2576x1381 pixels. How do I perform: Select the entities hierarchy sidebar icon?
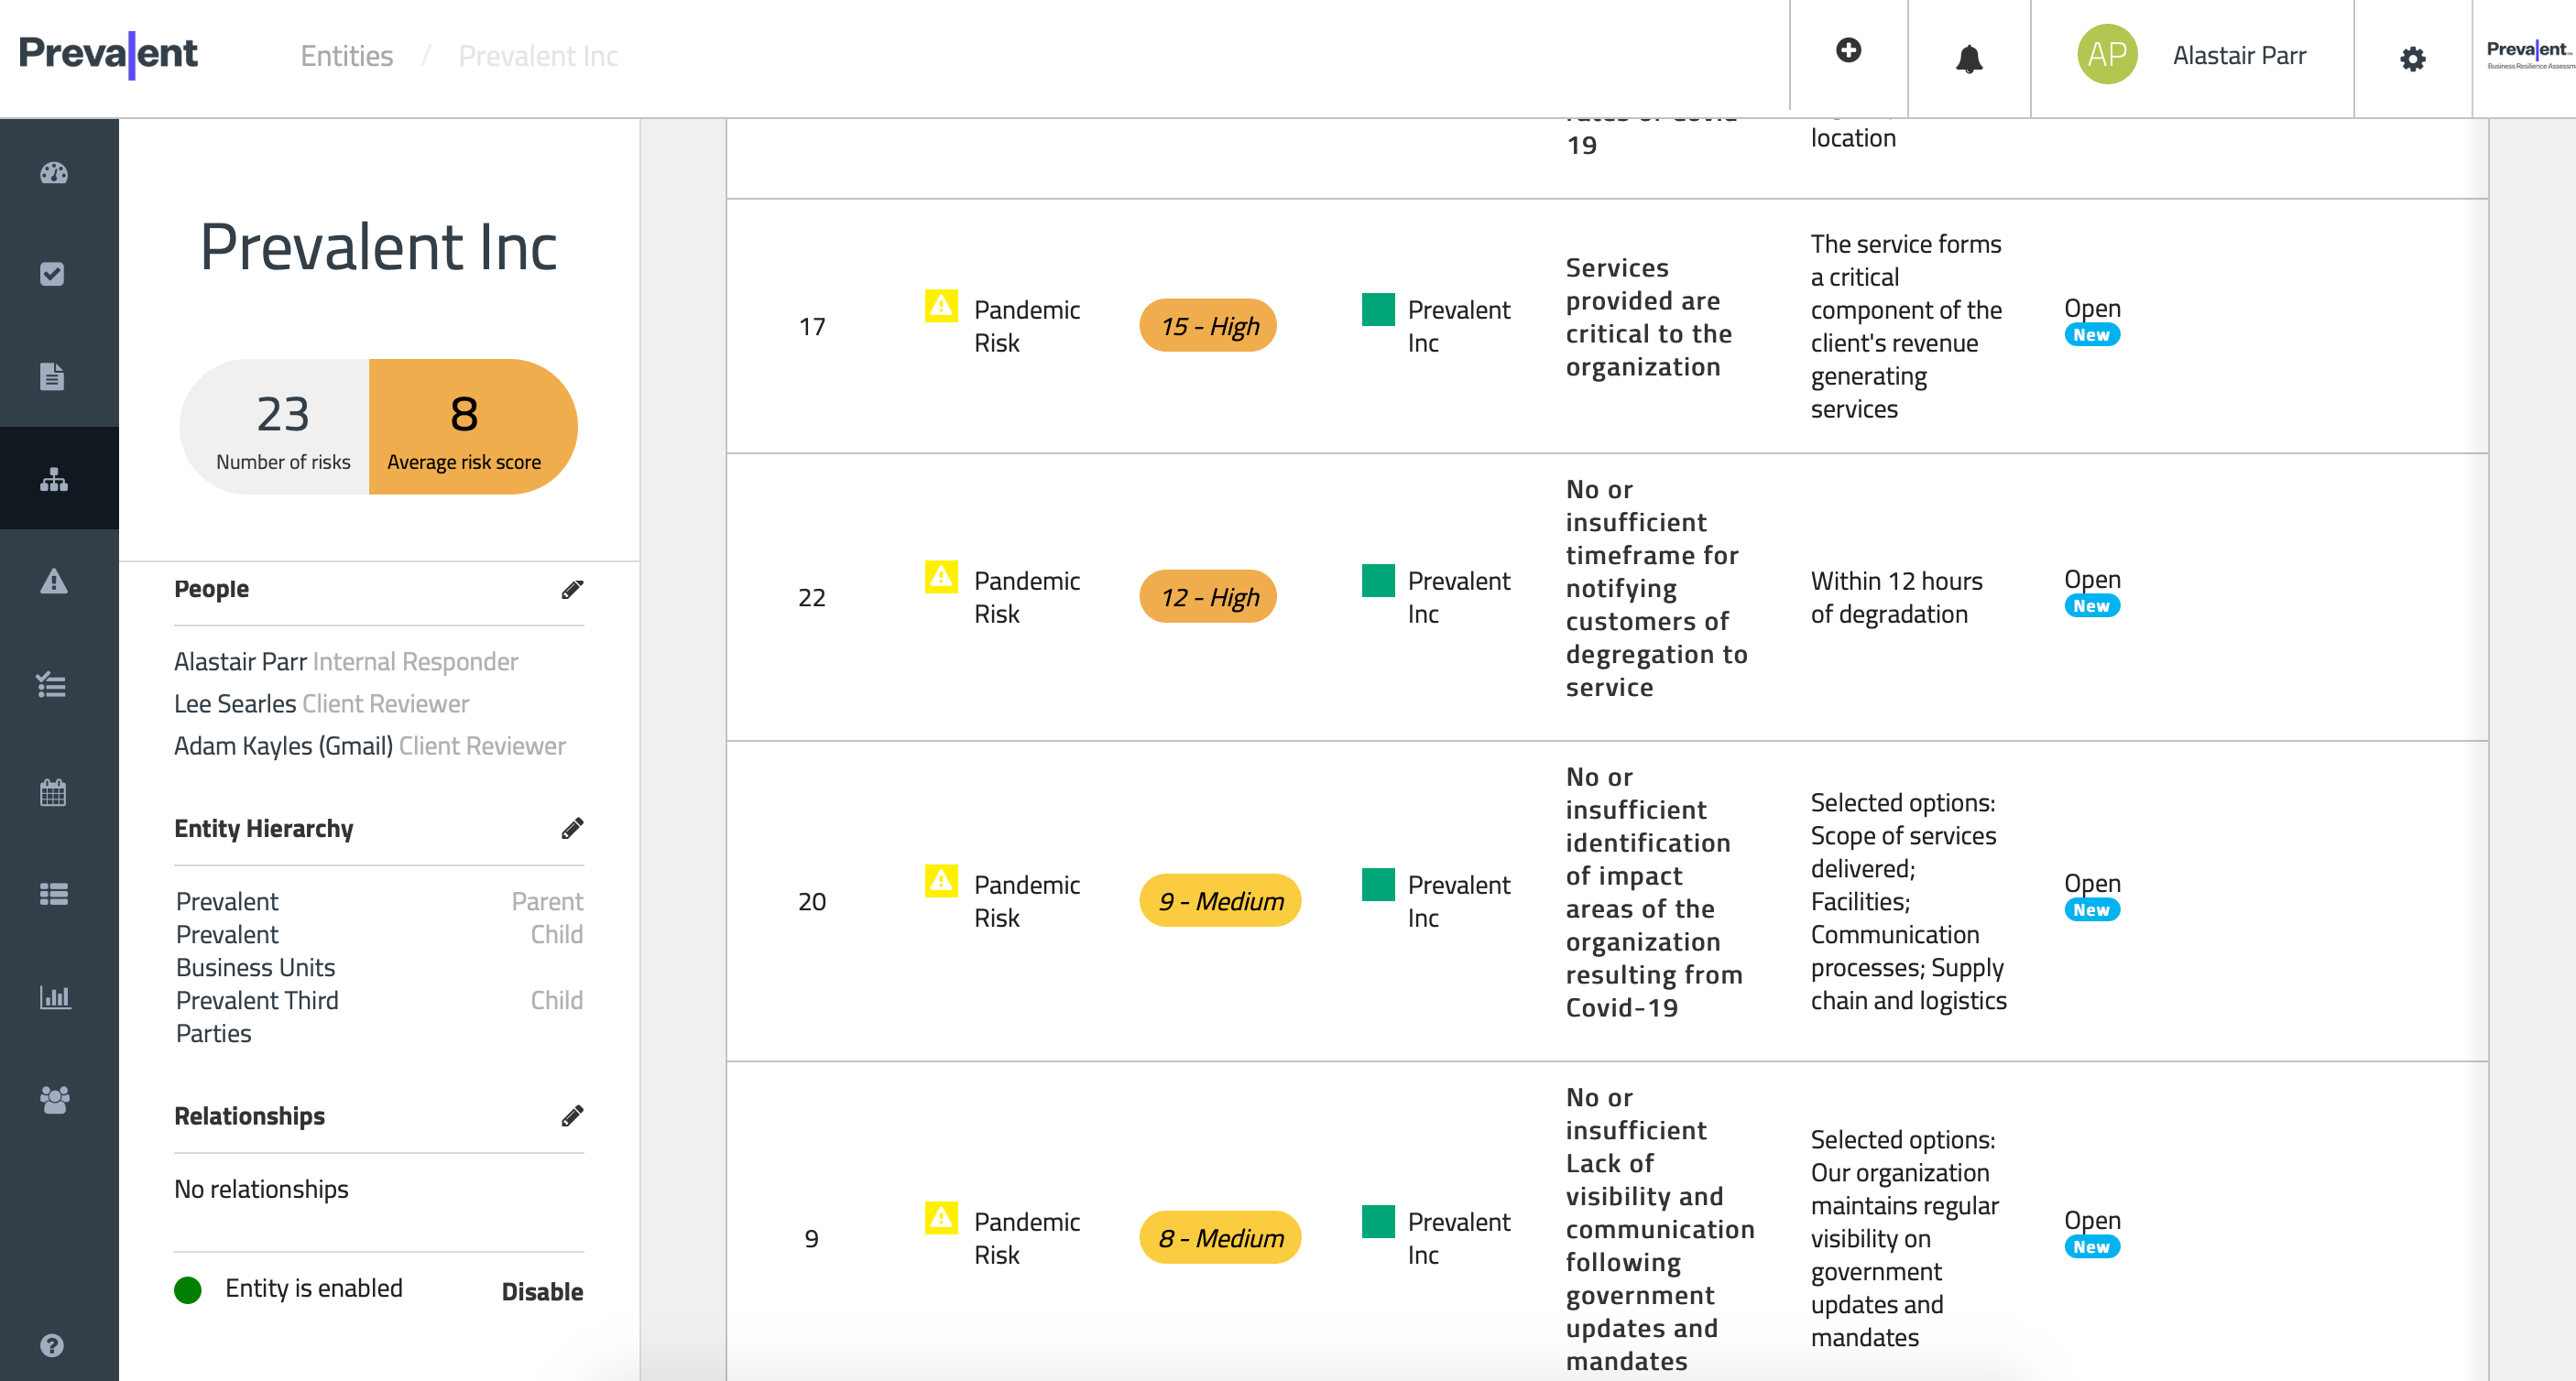pos(54,480)
